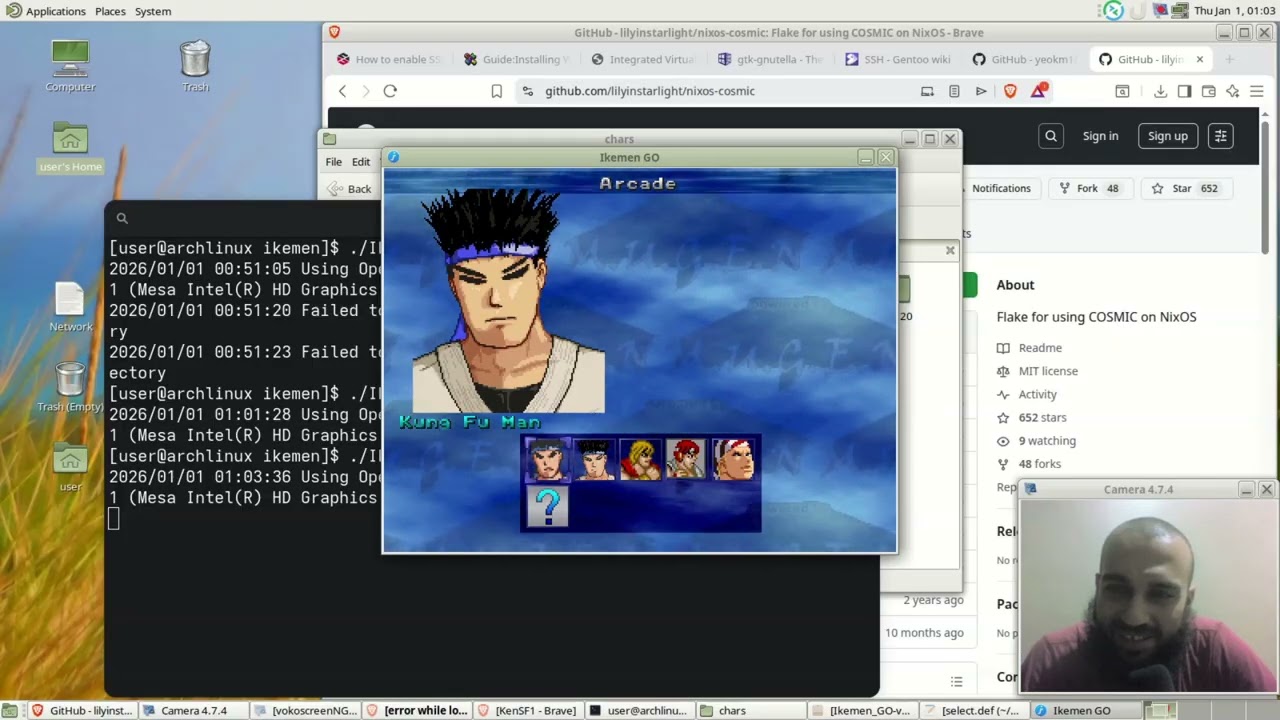
Task: Click the terminal search magnifier icon
Action: click(122, 218)
